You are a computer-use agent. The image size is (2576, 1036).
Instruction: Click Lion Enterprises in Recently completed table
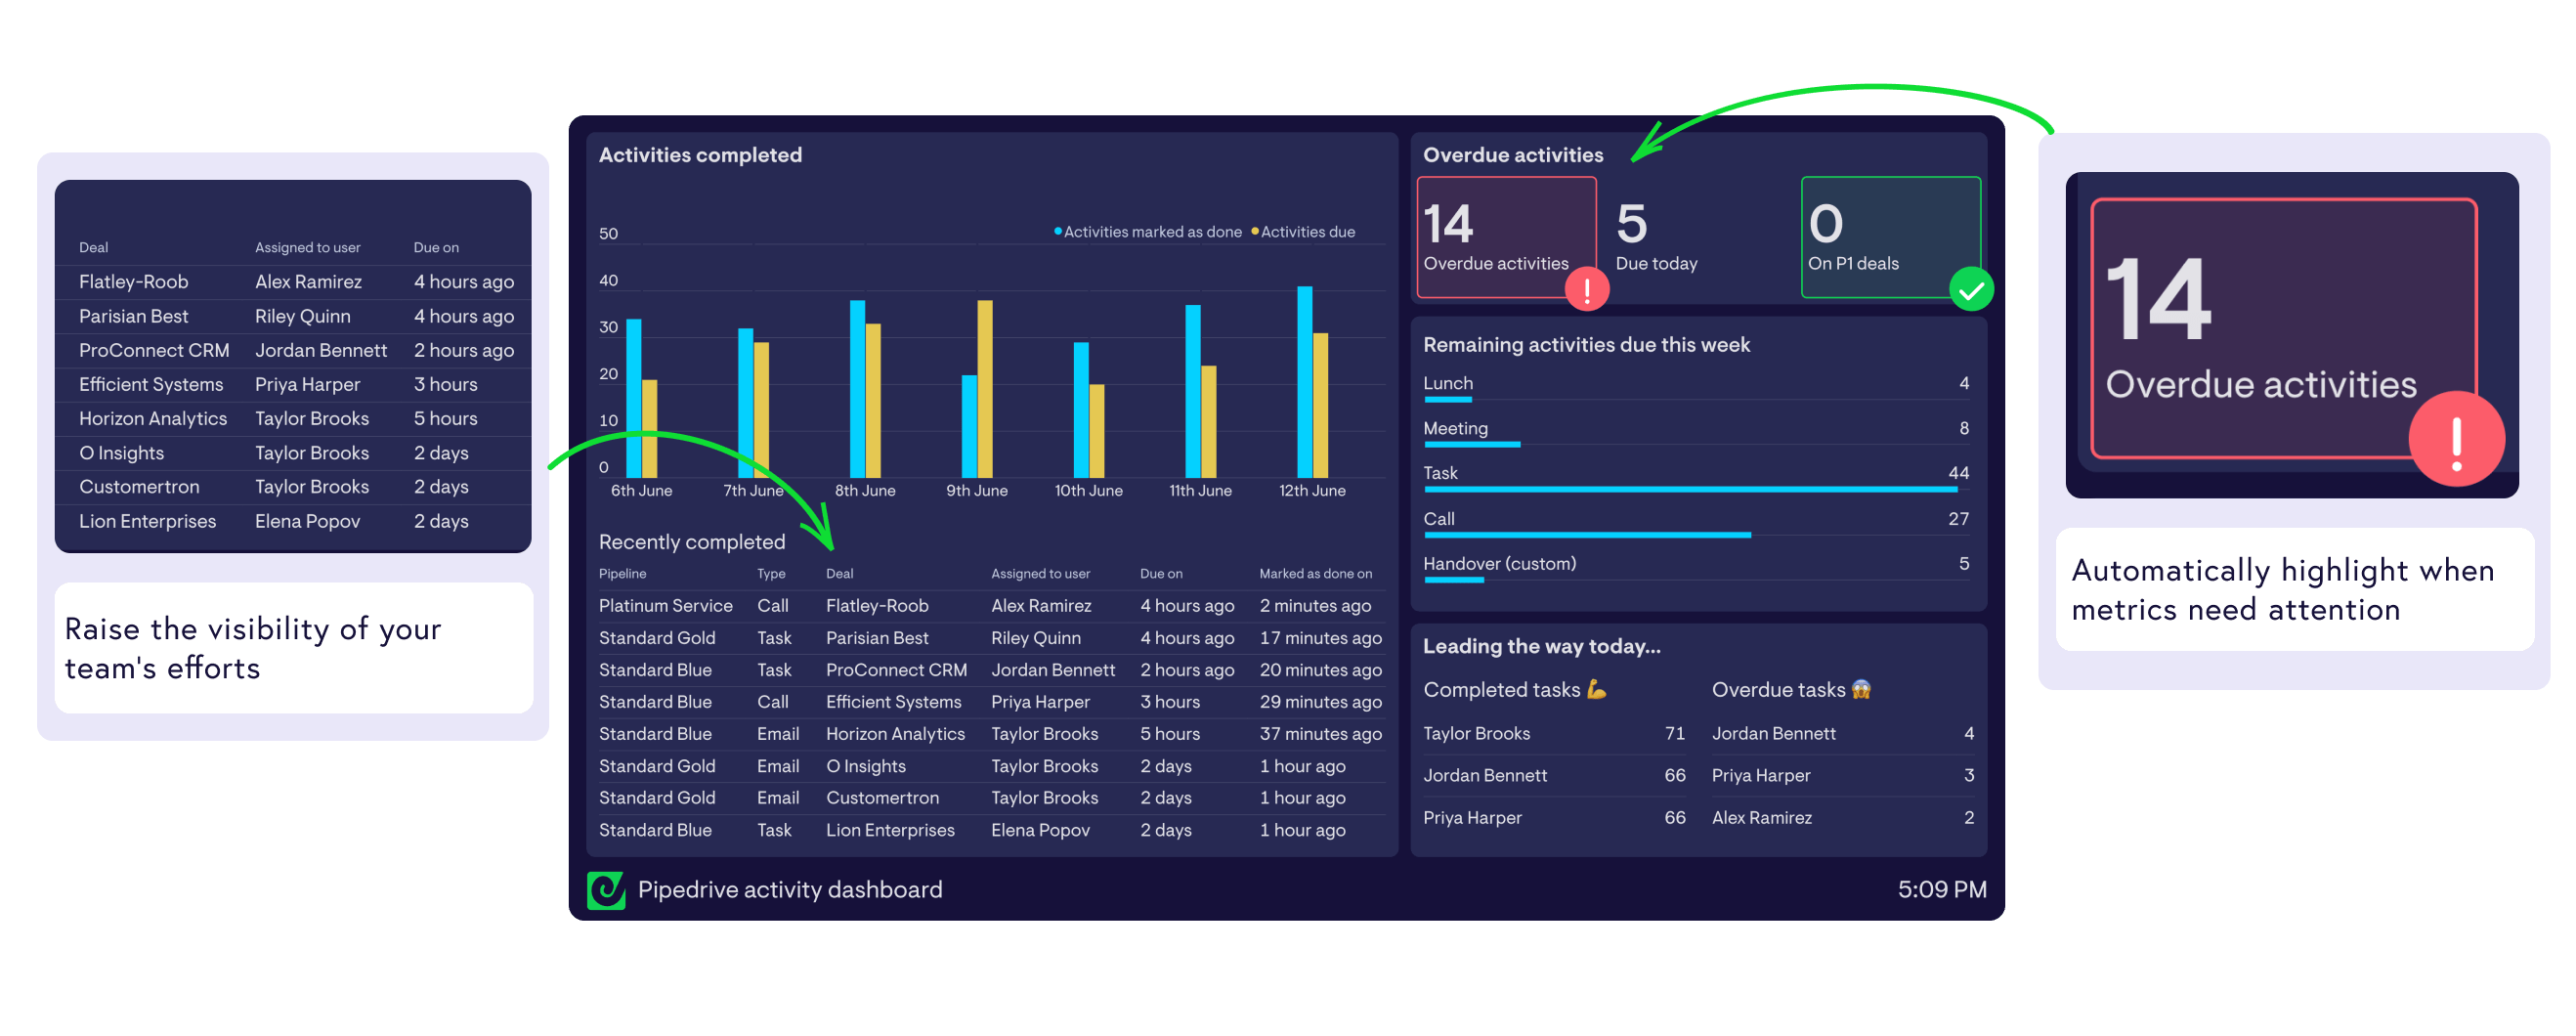(x=890, y=831)
